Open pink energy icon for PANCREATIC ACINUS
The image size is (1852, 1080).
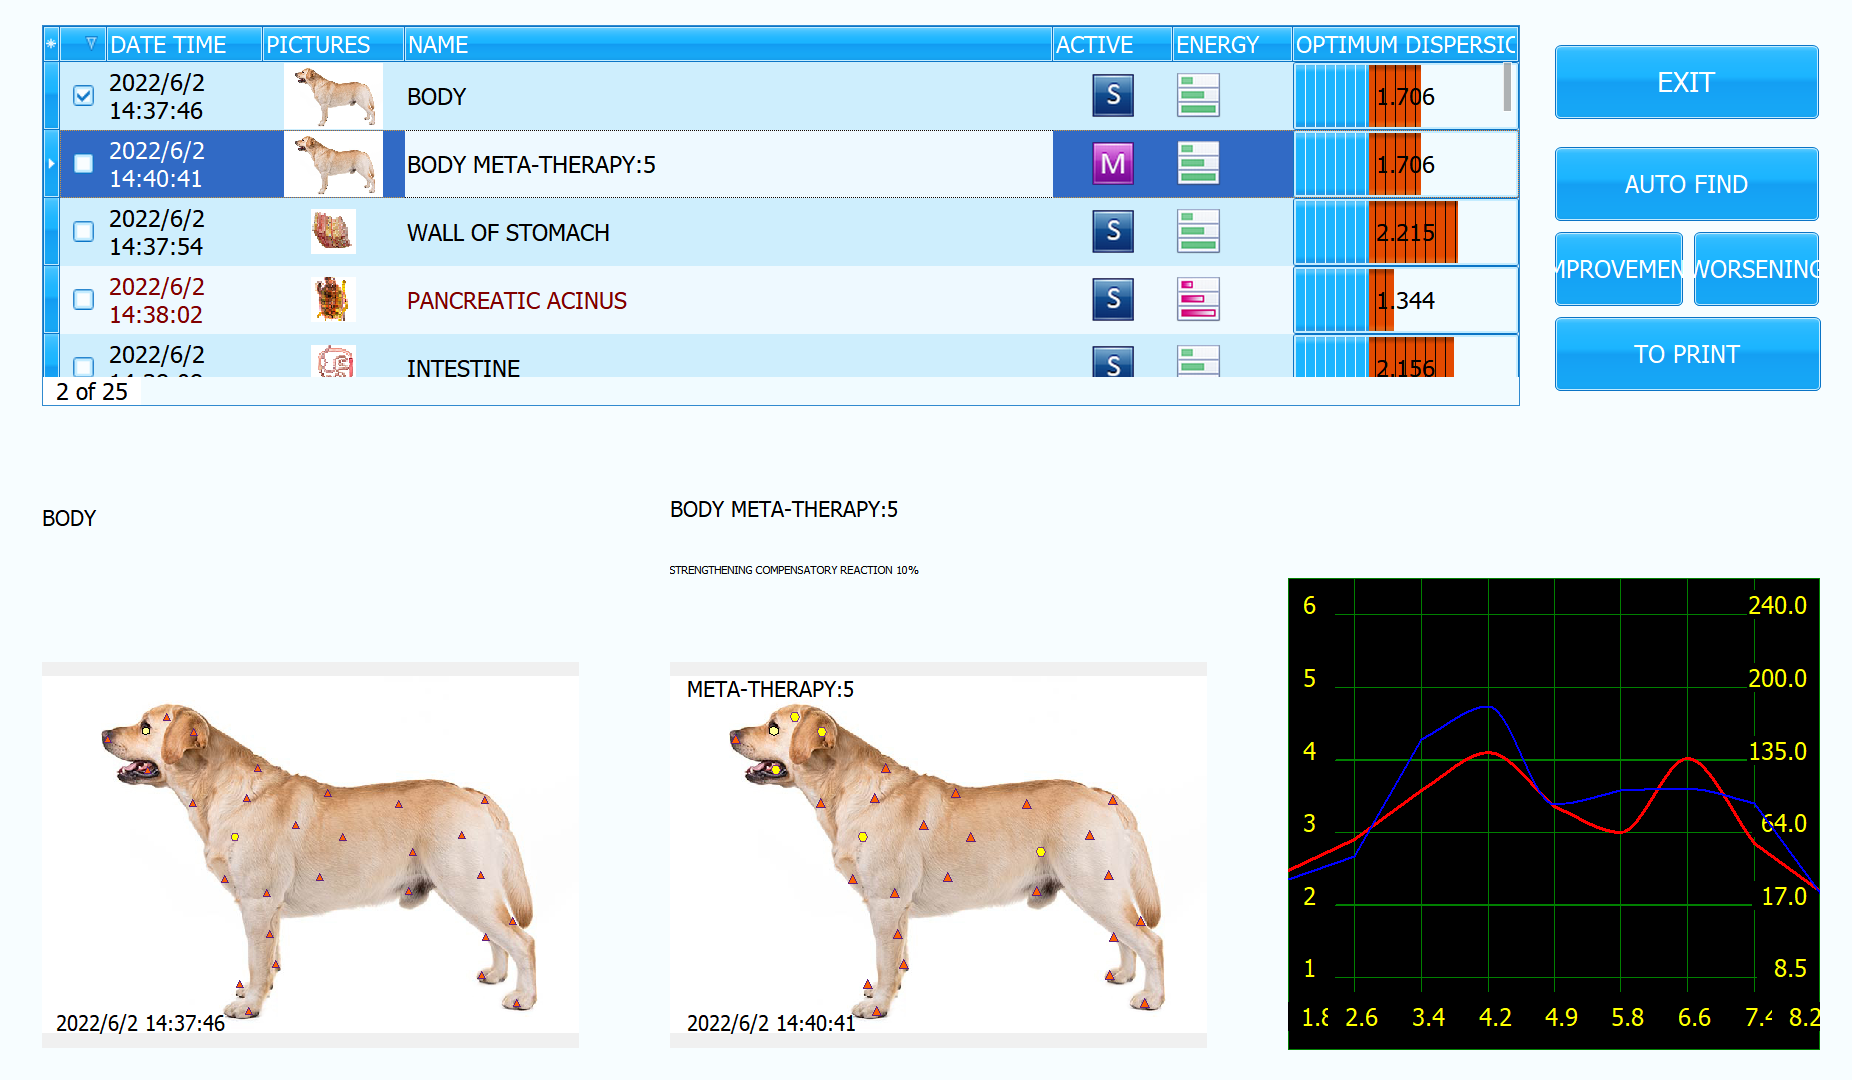tap(1198, 300)
